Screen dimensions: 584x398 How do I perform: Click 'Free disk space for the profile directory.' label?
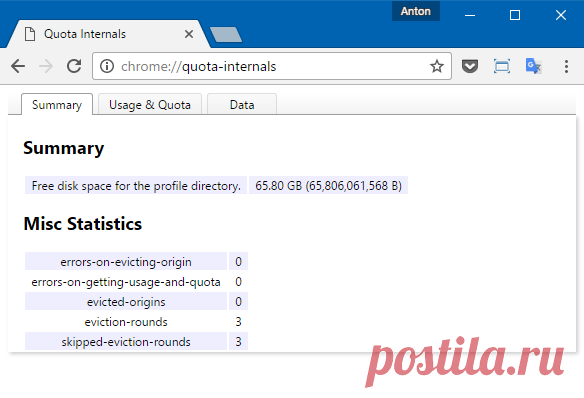click(x=136, y=185)
